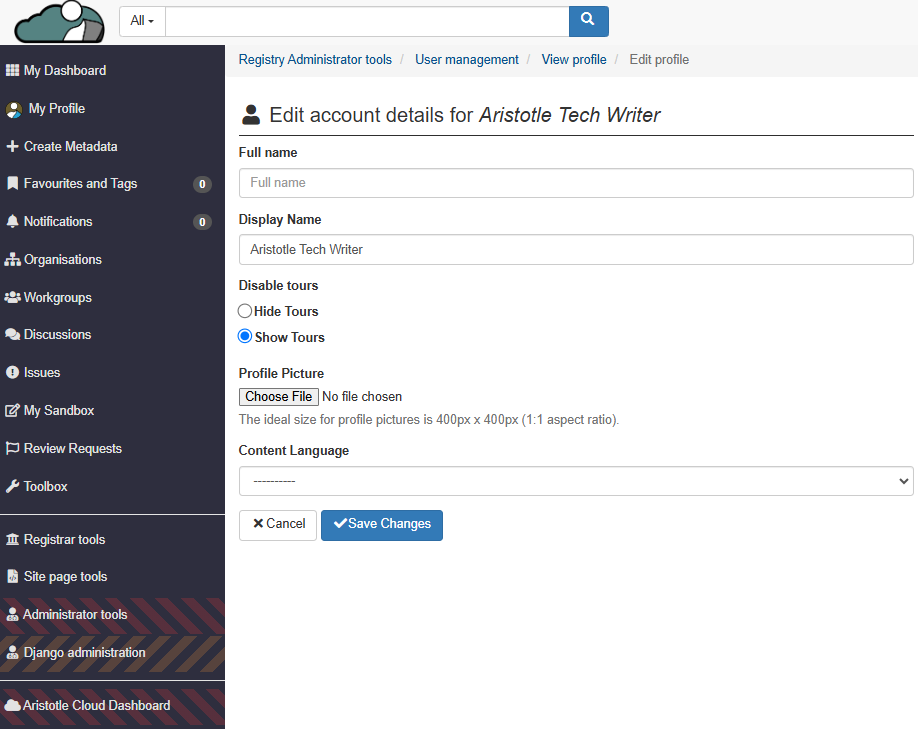Open the All search filter dropdown
This screenshot has width=918, height=729.
point(142,21)
